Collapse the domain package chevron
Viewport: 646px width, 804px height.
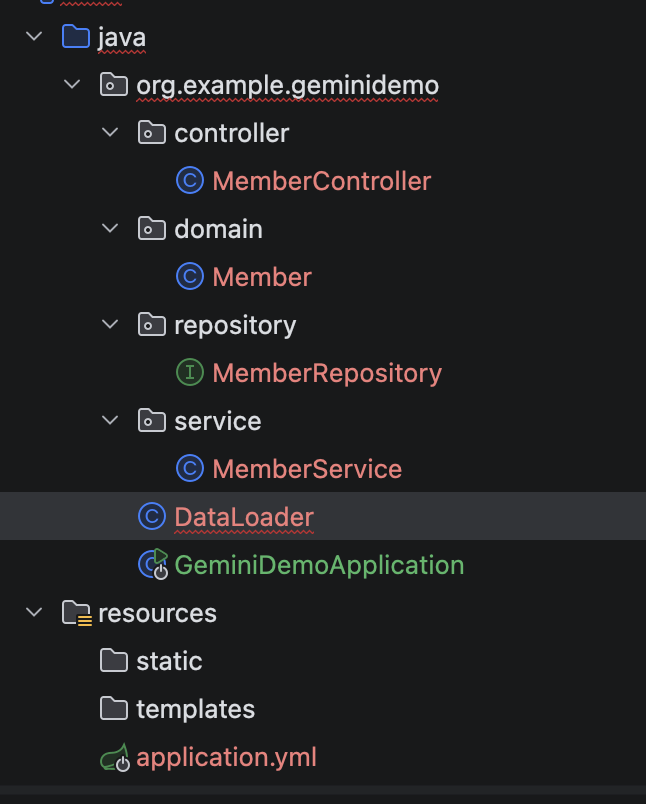click(x=110, y=229)
